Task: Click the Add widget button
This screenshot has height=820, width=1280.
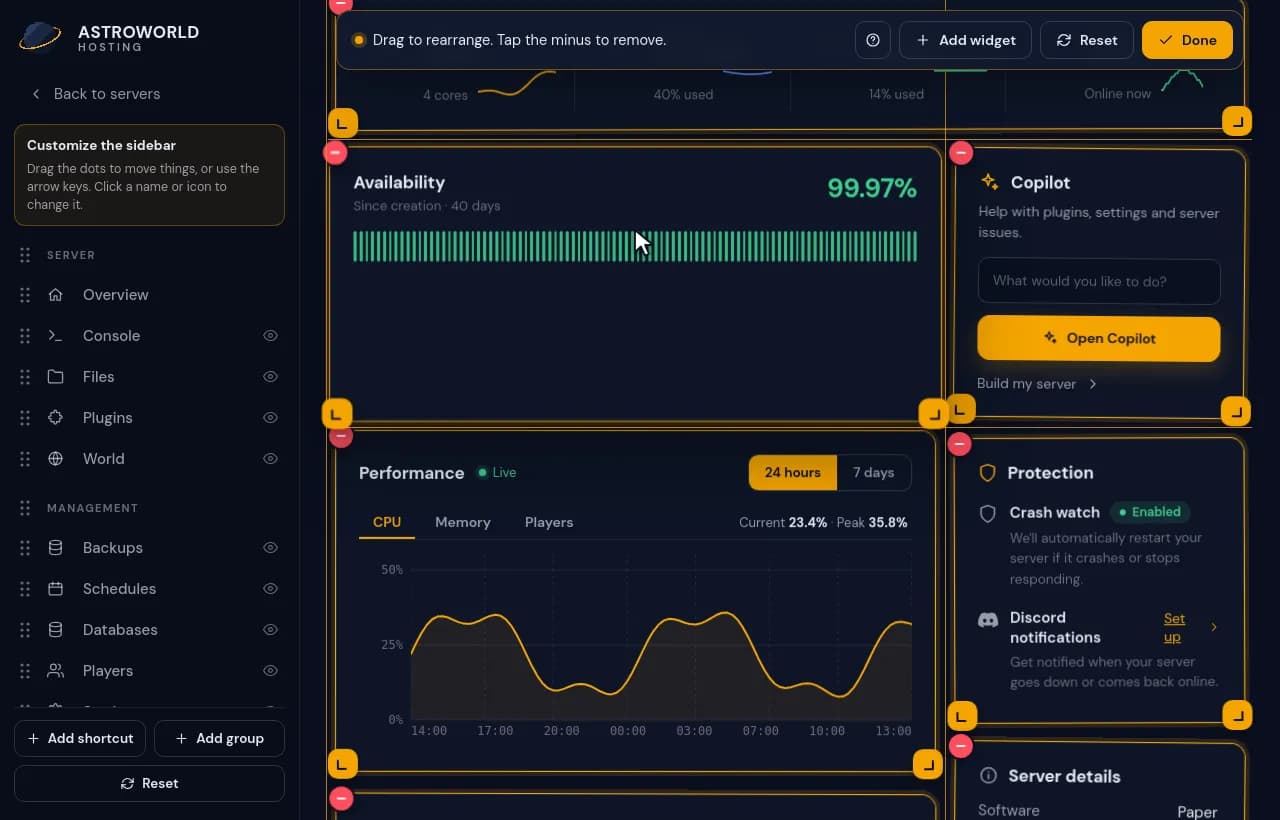Action: coord(966,40)
